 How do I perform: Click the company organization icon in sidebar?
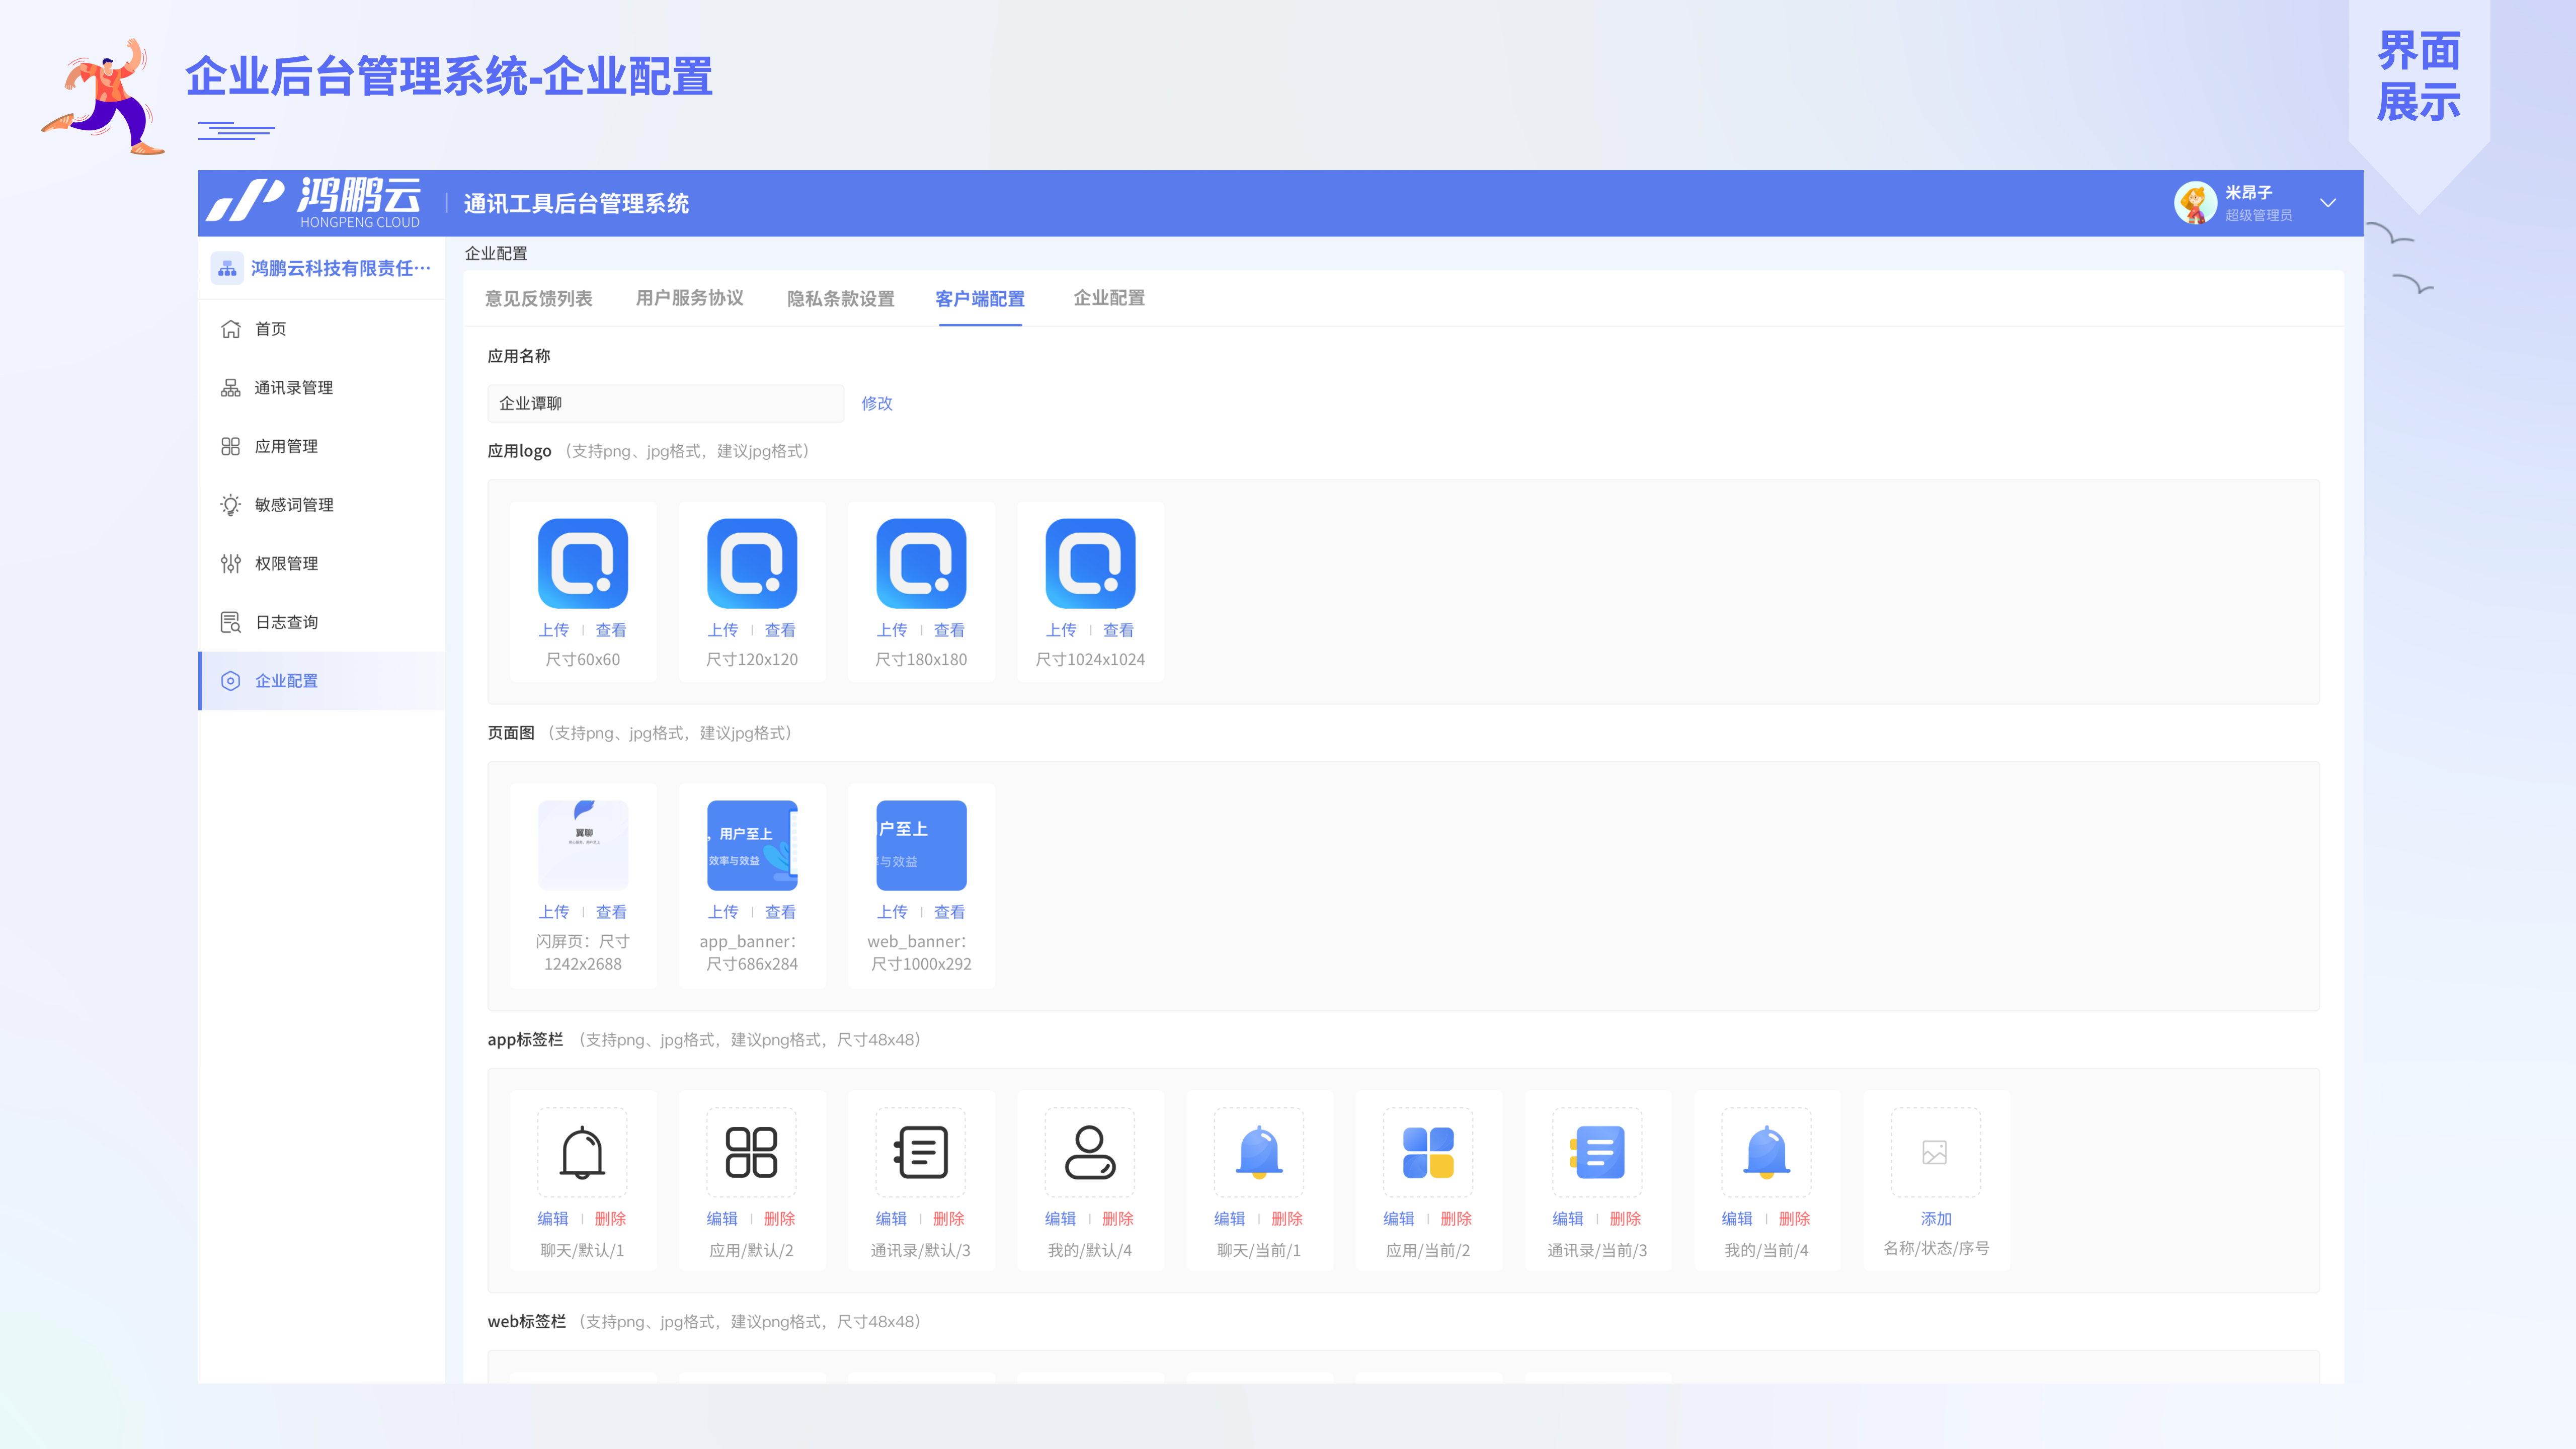pos(227,268)
